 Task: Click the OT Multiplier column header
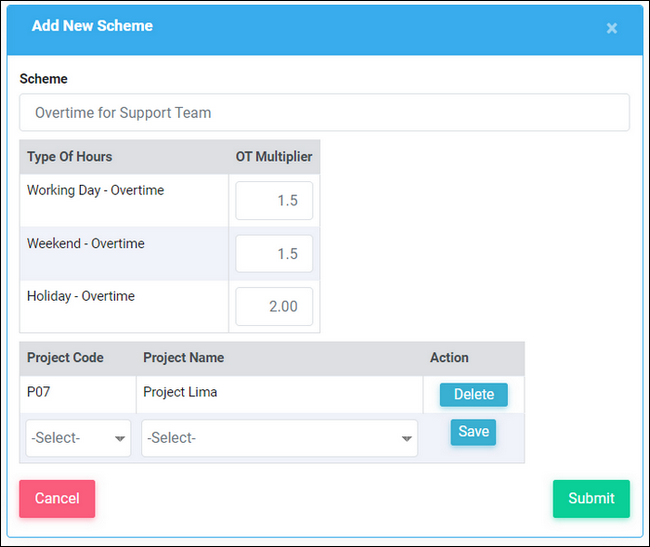[x=274, y=157]
